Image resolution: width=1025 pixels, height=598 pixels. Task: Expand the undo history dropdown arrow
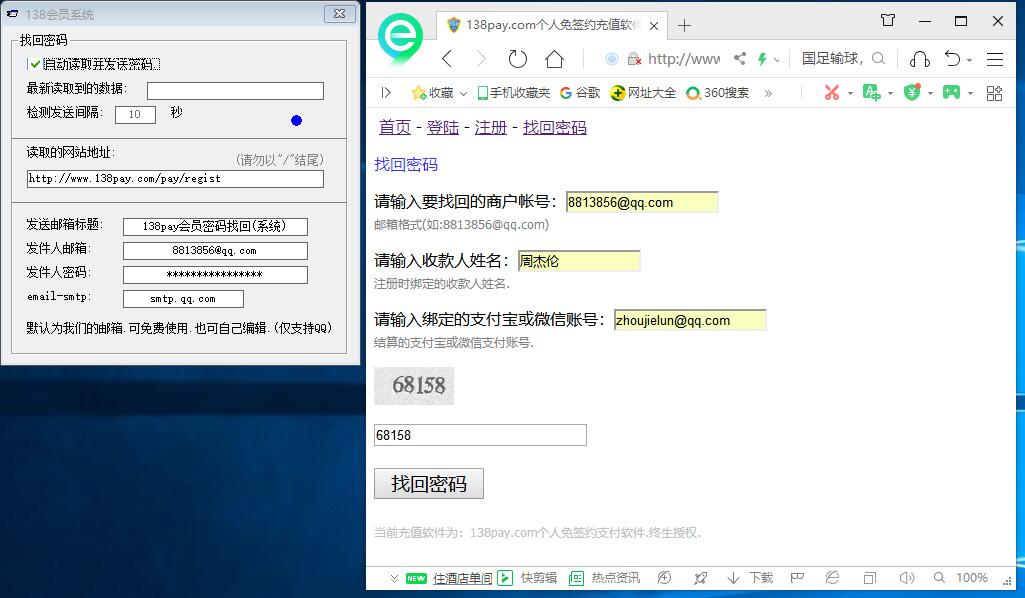coord(969,59)
